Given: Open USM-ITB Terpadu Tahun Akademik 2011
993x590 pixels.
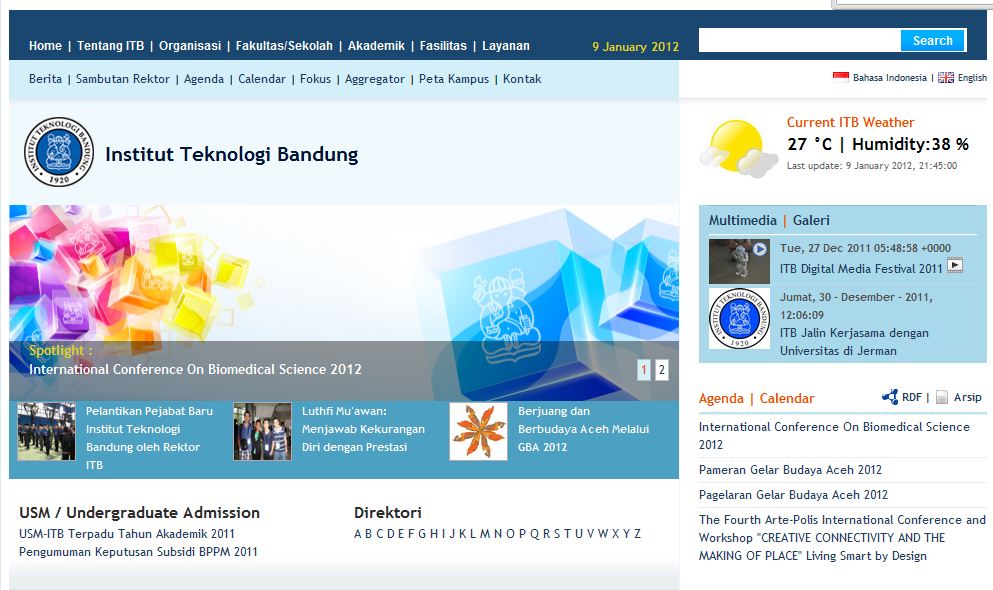Looking at the screenshot, I should pos(127,534).
